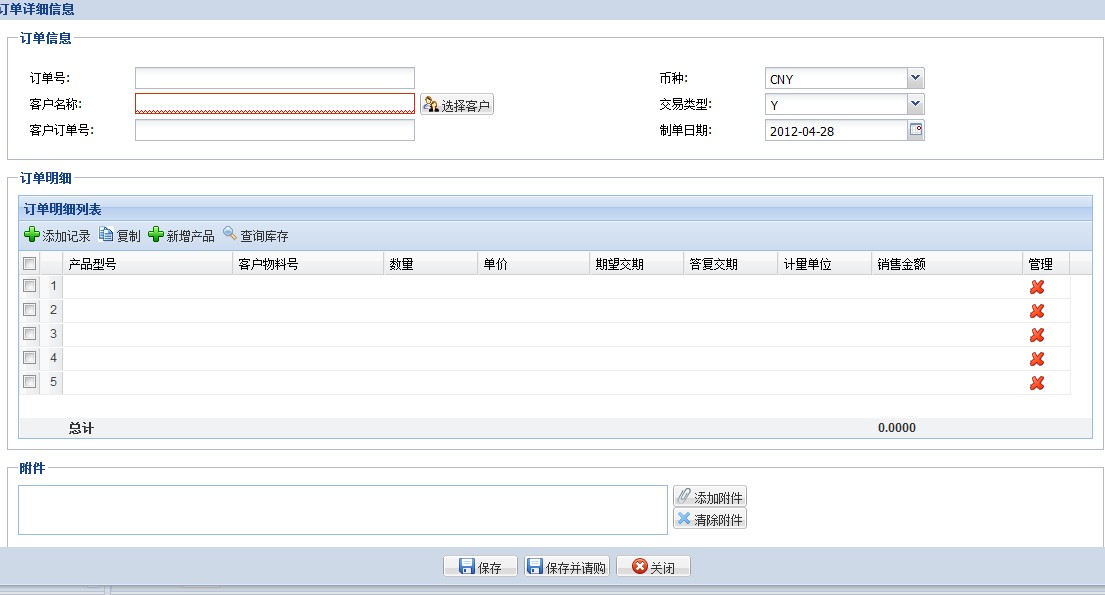Delete row 3 with red X icon
This screenshot has width=1105, height=595.
tap(1037, 335)
